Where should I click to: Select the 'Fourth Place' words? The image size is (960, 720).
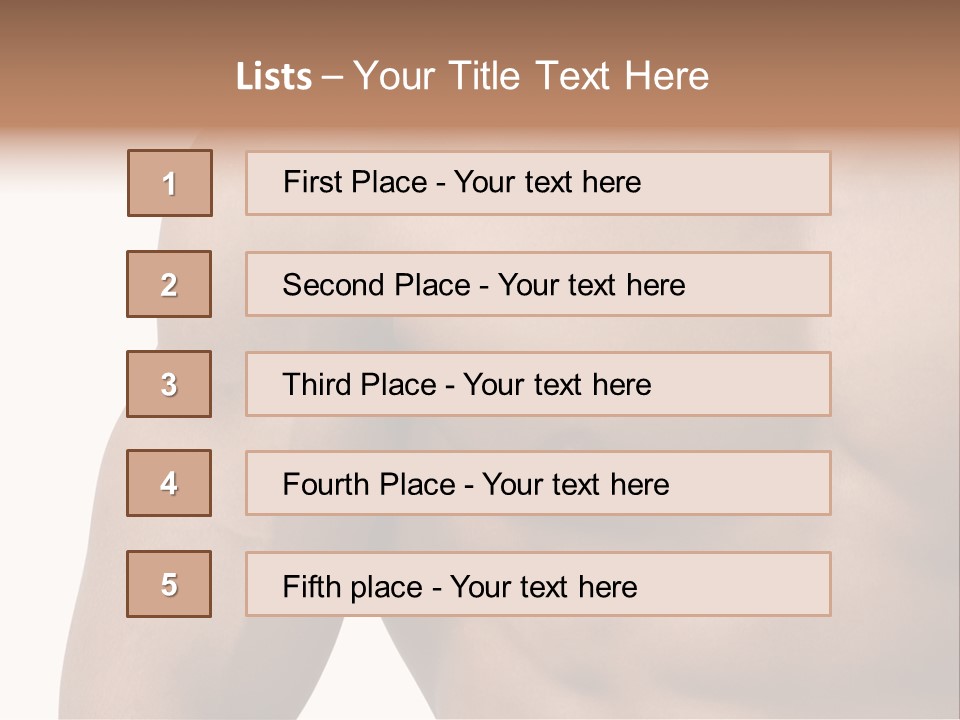coord(368,485)
